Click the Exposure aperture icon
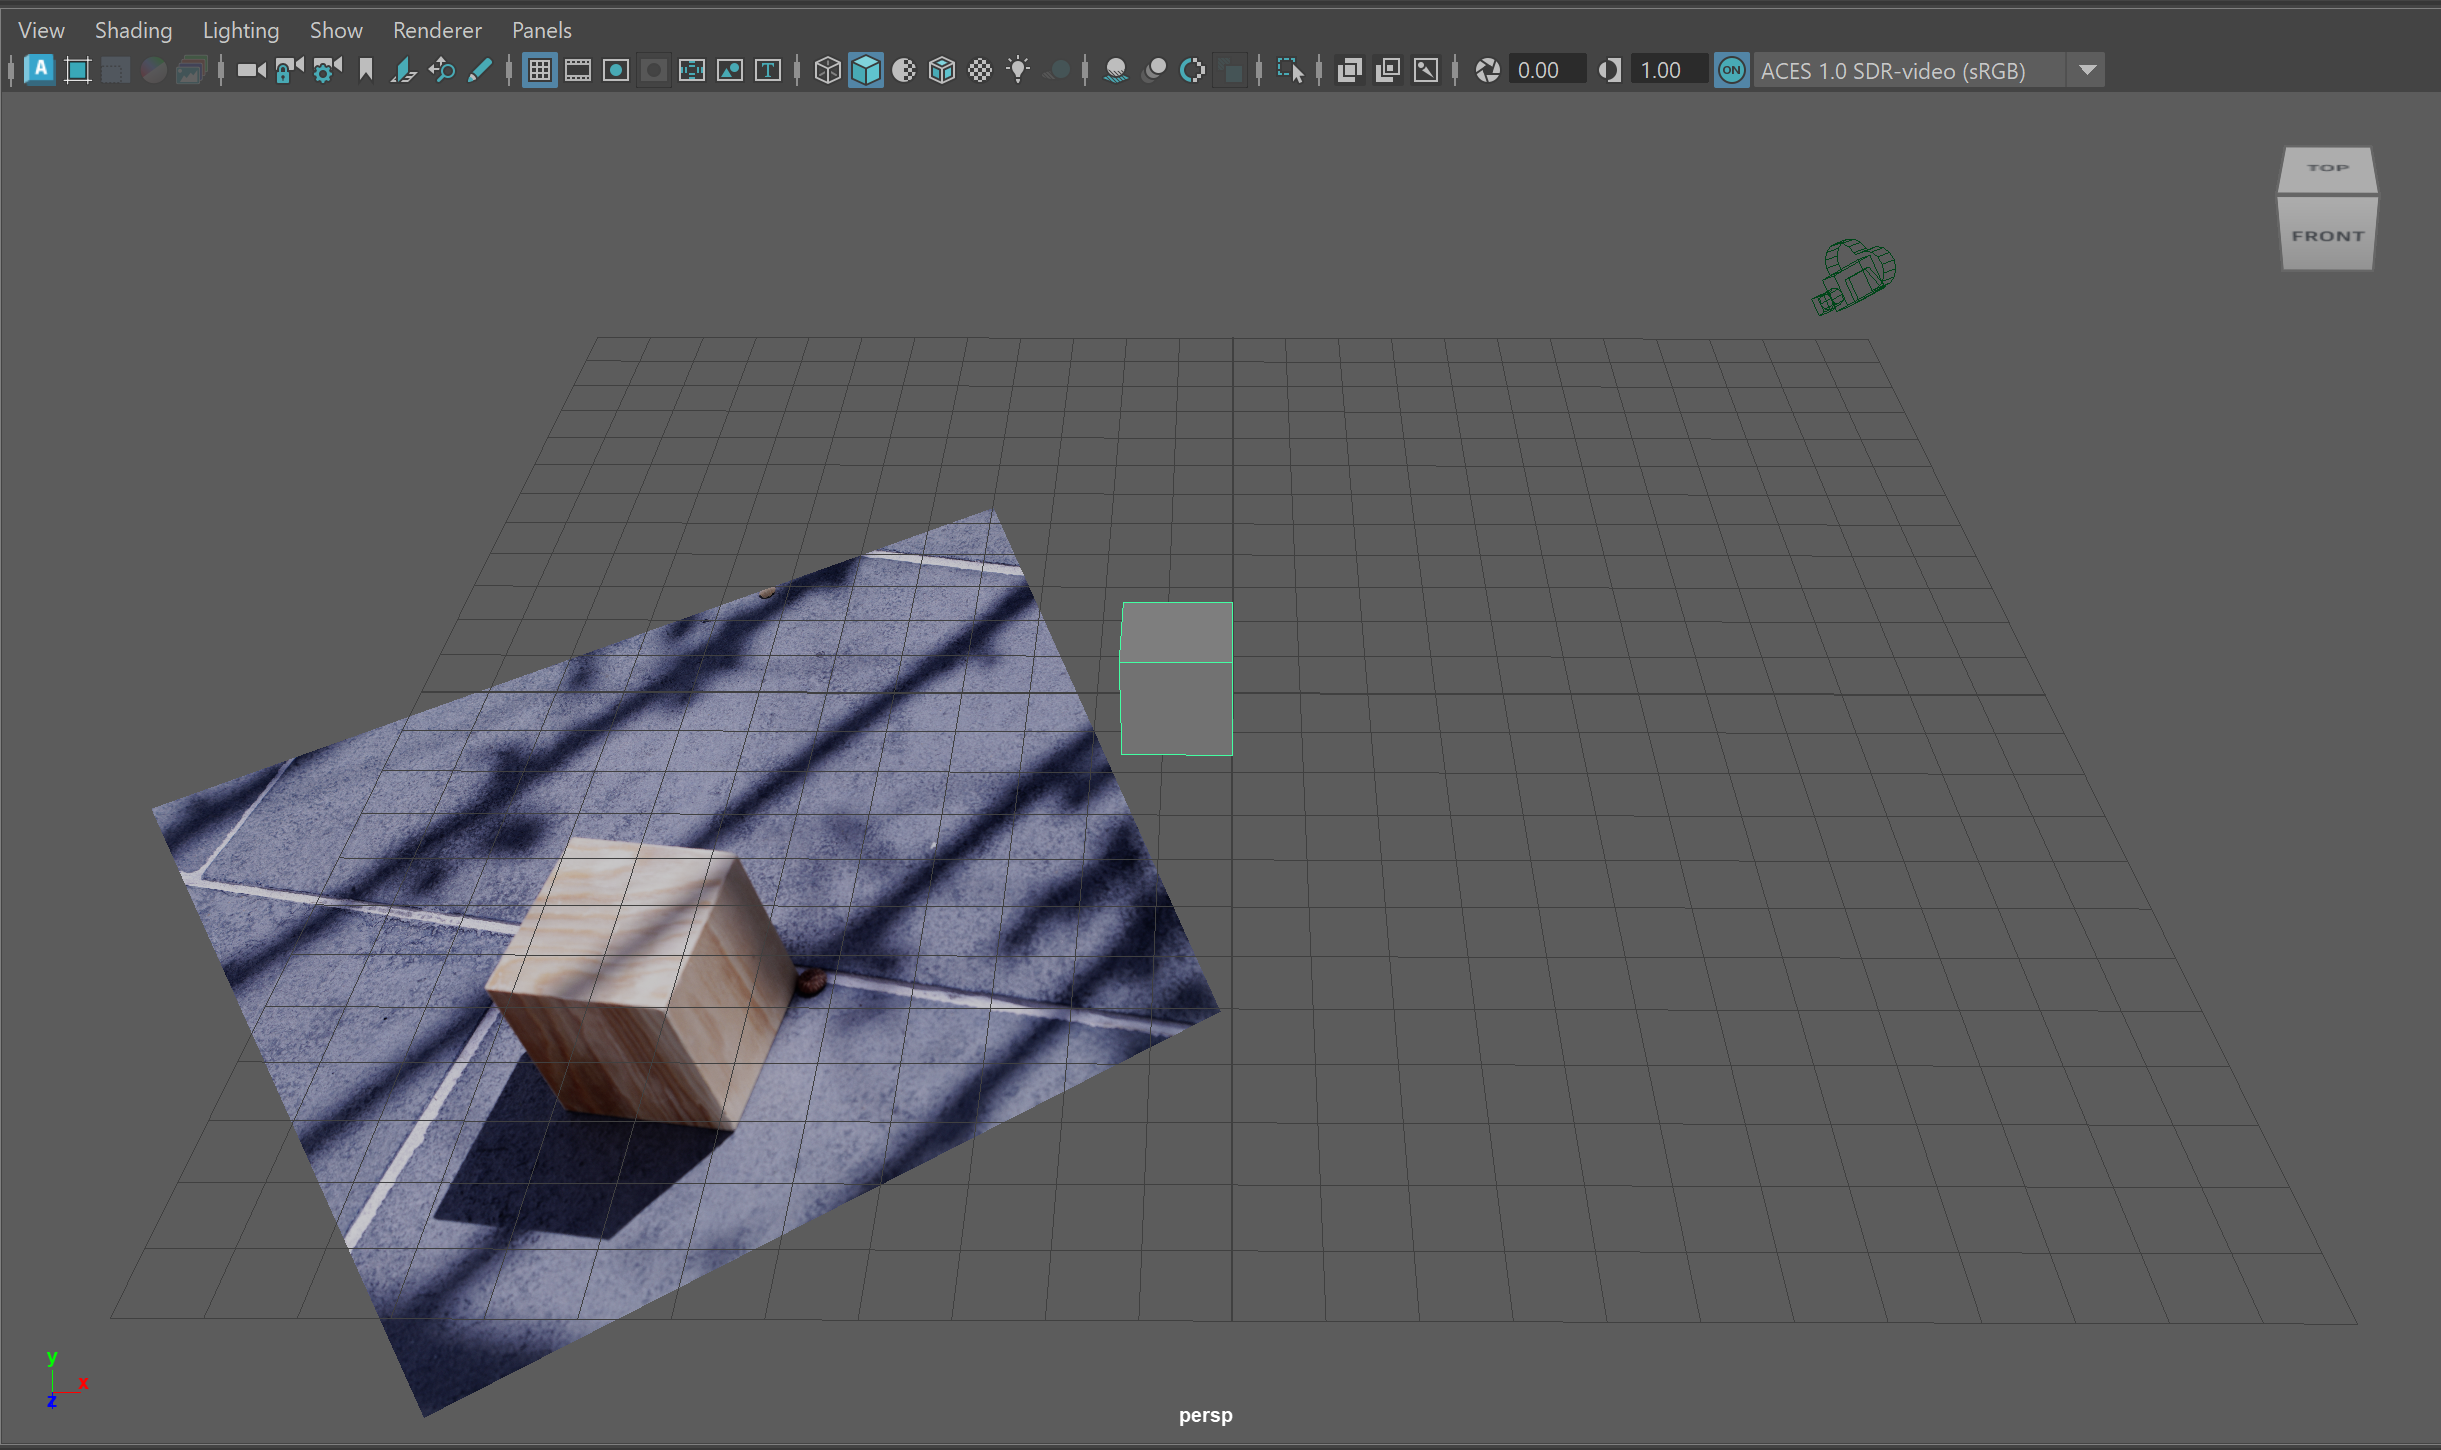 tap(1487, 70)
